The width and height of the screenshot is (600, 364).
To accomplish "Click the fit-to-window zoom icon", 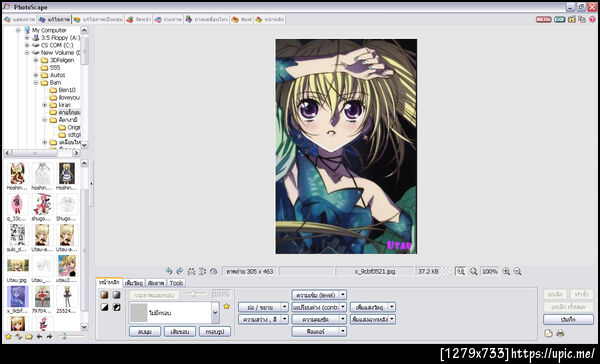I will pyautogui.click(x=460, y=271).
